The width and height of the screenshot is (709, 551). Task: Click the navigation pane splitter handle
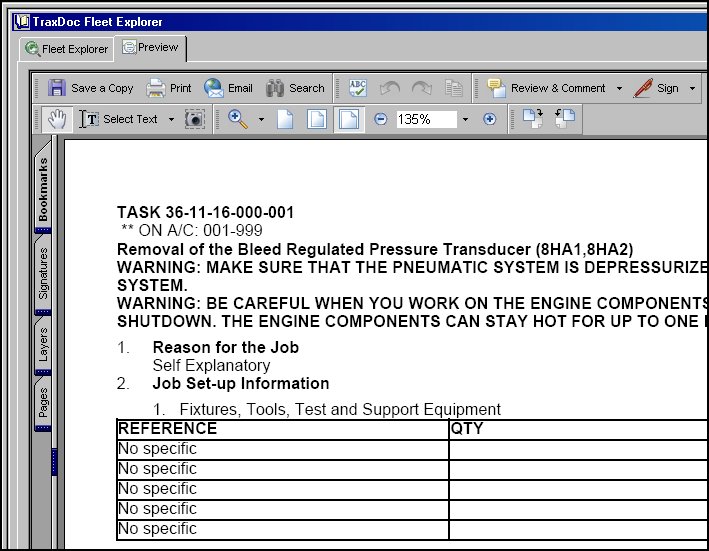pyautogui.click(x=54, y=462)
